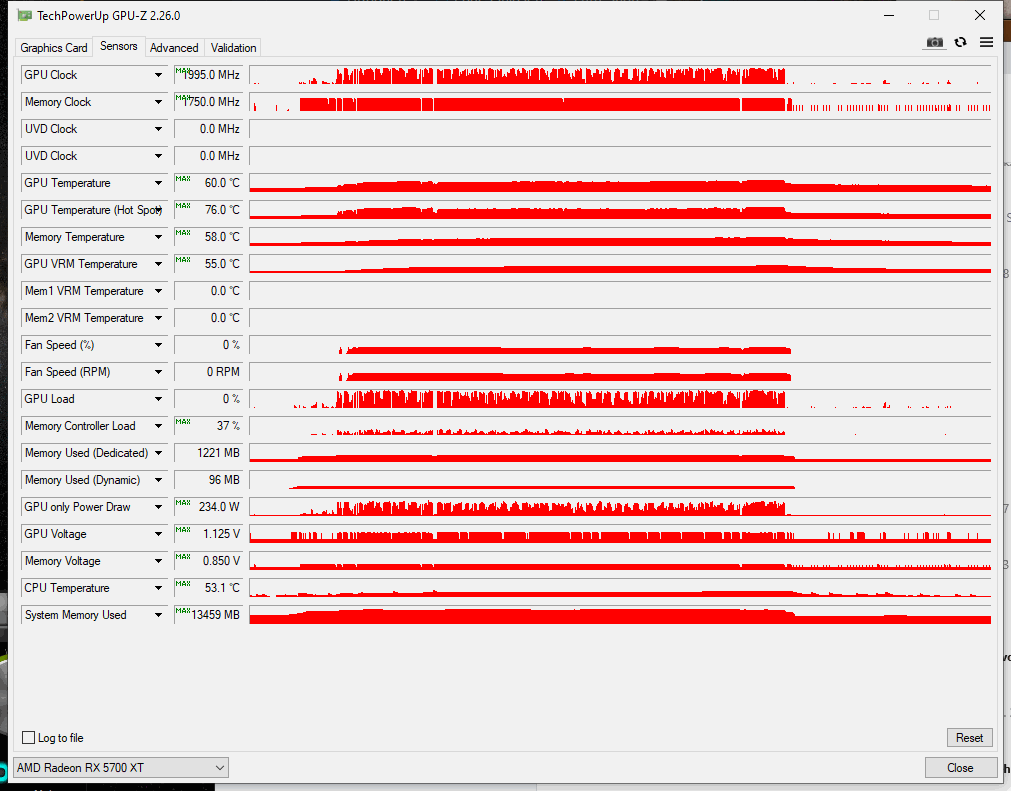Click the GPU VRM Temperature 55.0 °C value
Screen dimensions: 1011x791
[x=208, y=264]
